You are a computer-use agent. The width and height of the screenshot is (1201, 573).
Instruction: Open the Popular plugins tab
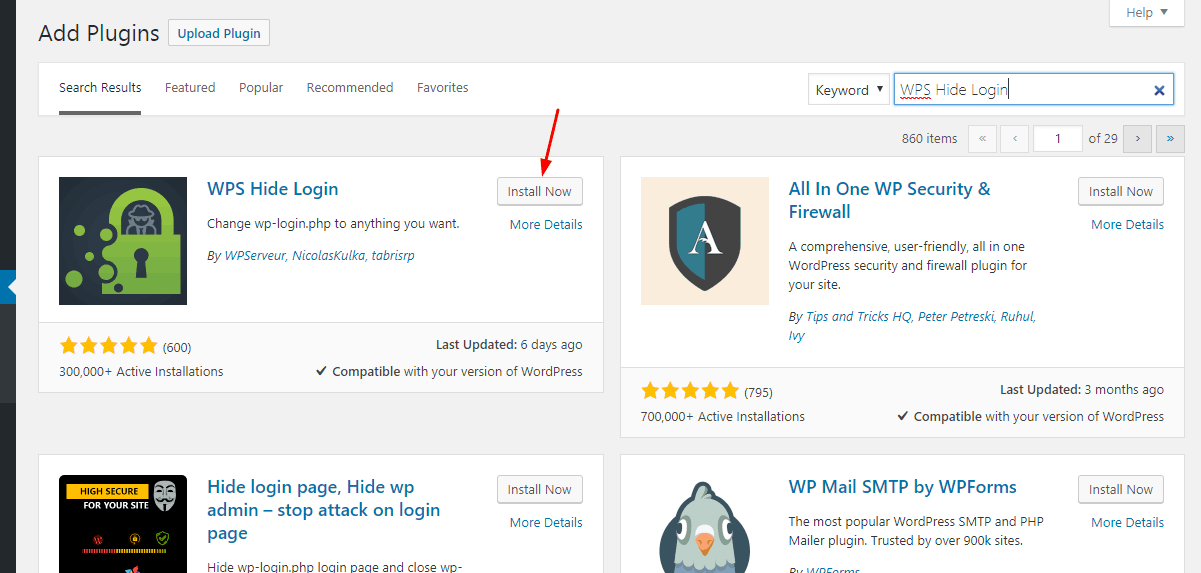(x=261, y=88)
